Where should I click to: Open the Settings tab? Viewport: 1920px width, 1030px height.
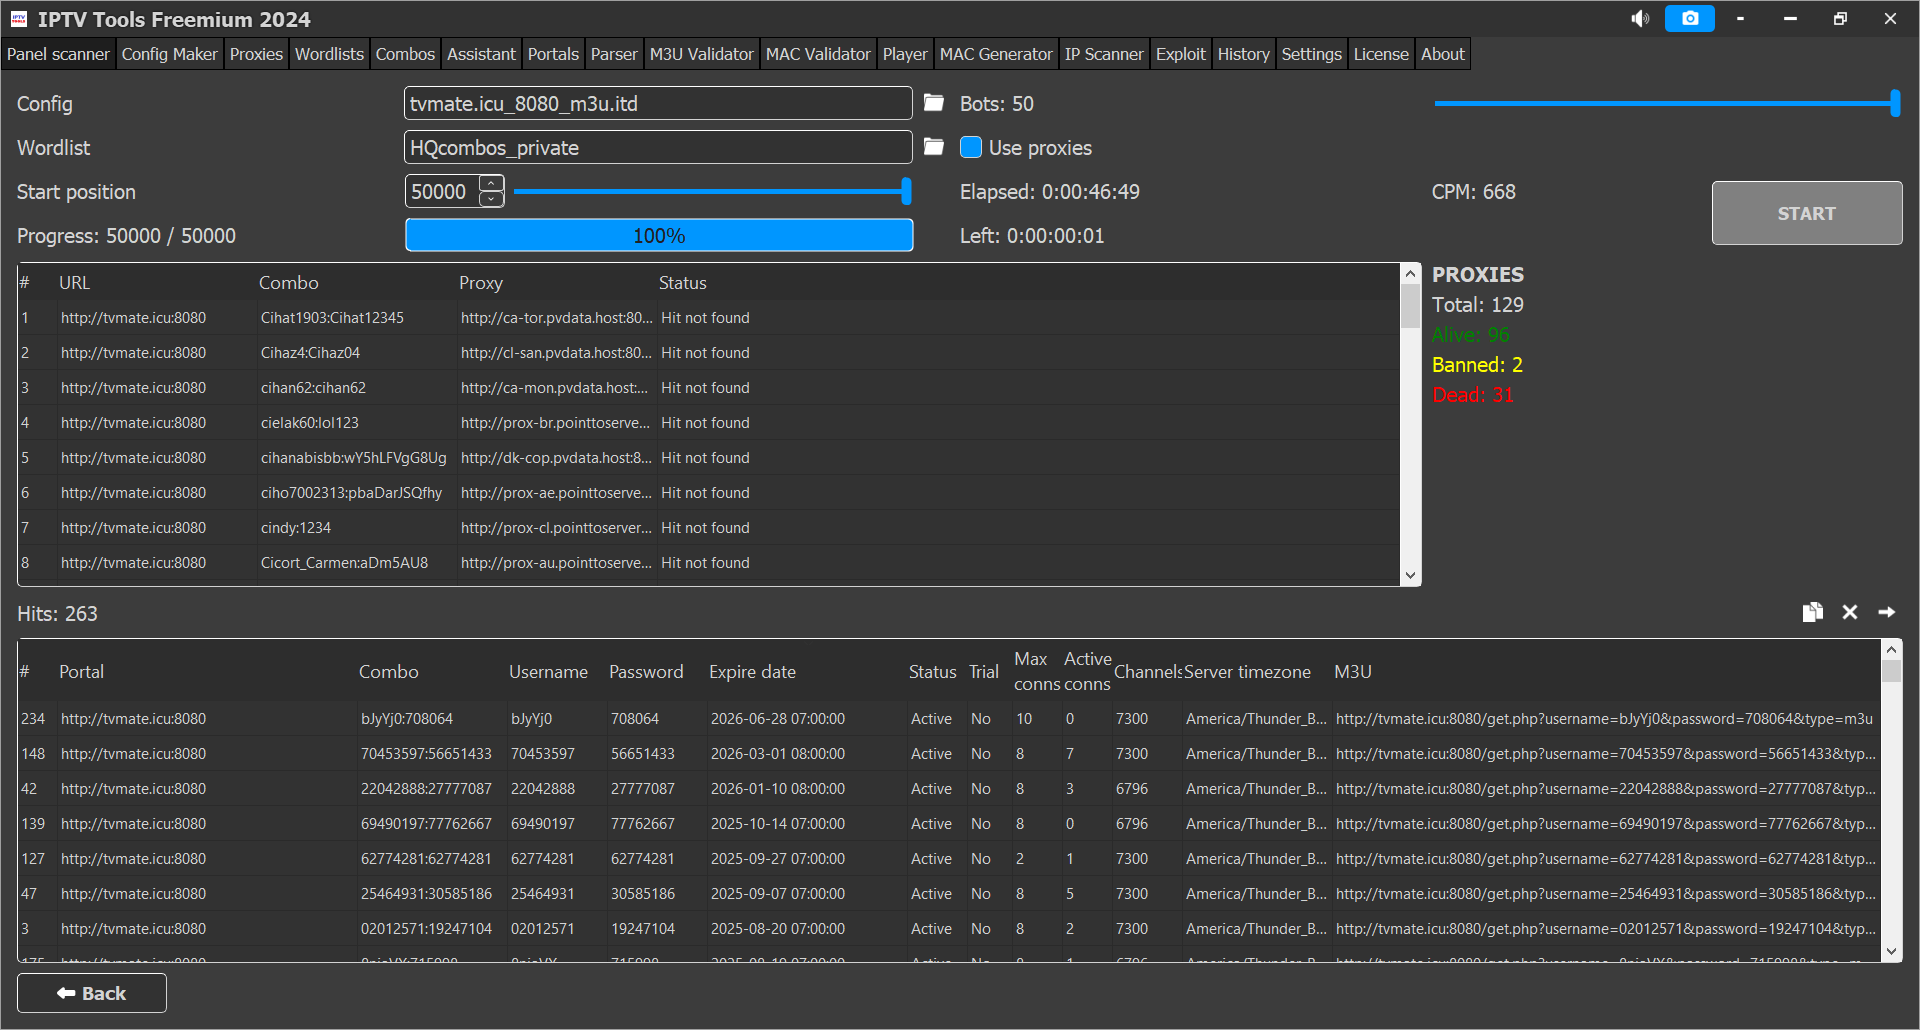pyautogui.click(x=1311, y=54)
